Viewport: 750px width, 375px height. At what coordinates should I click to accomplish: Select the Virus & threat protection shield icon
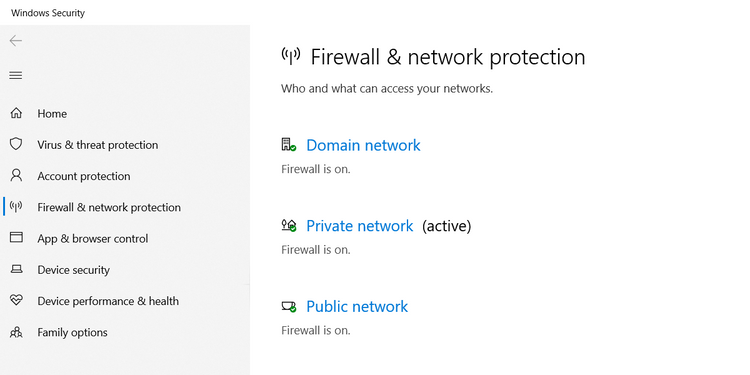(16, 144)
